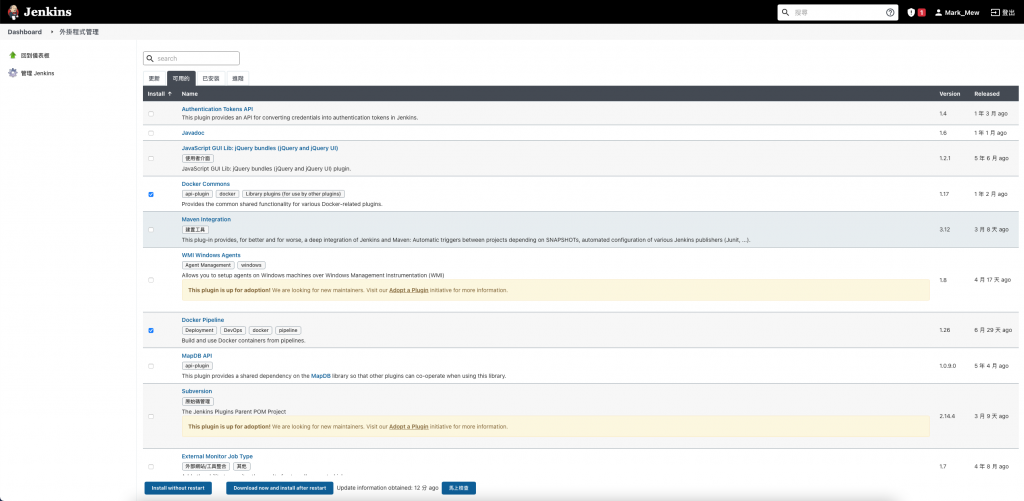The width and height of the screenshot is (1024, 501).
Task: Click the 馬上檢查 button
Action: [x=458, y=488]
